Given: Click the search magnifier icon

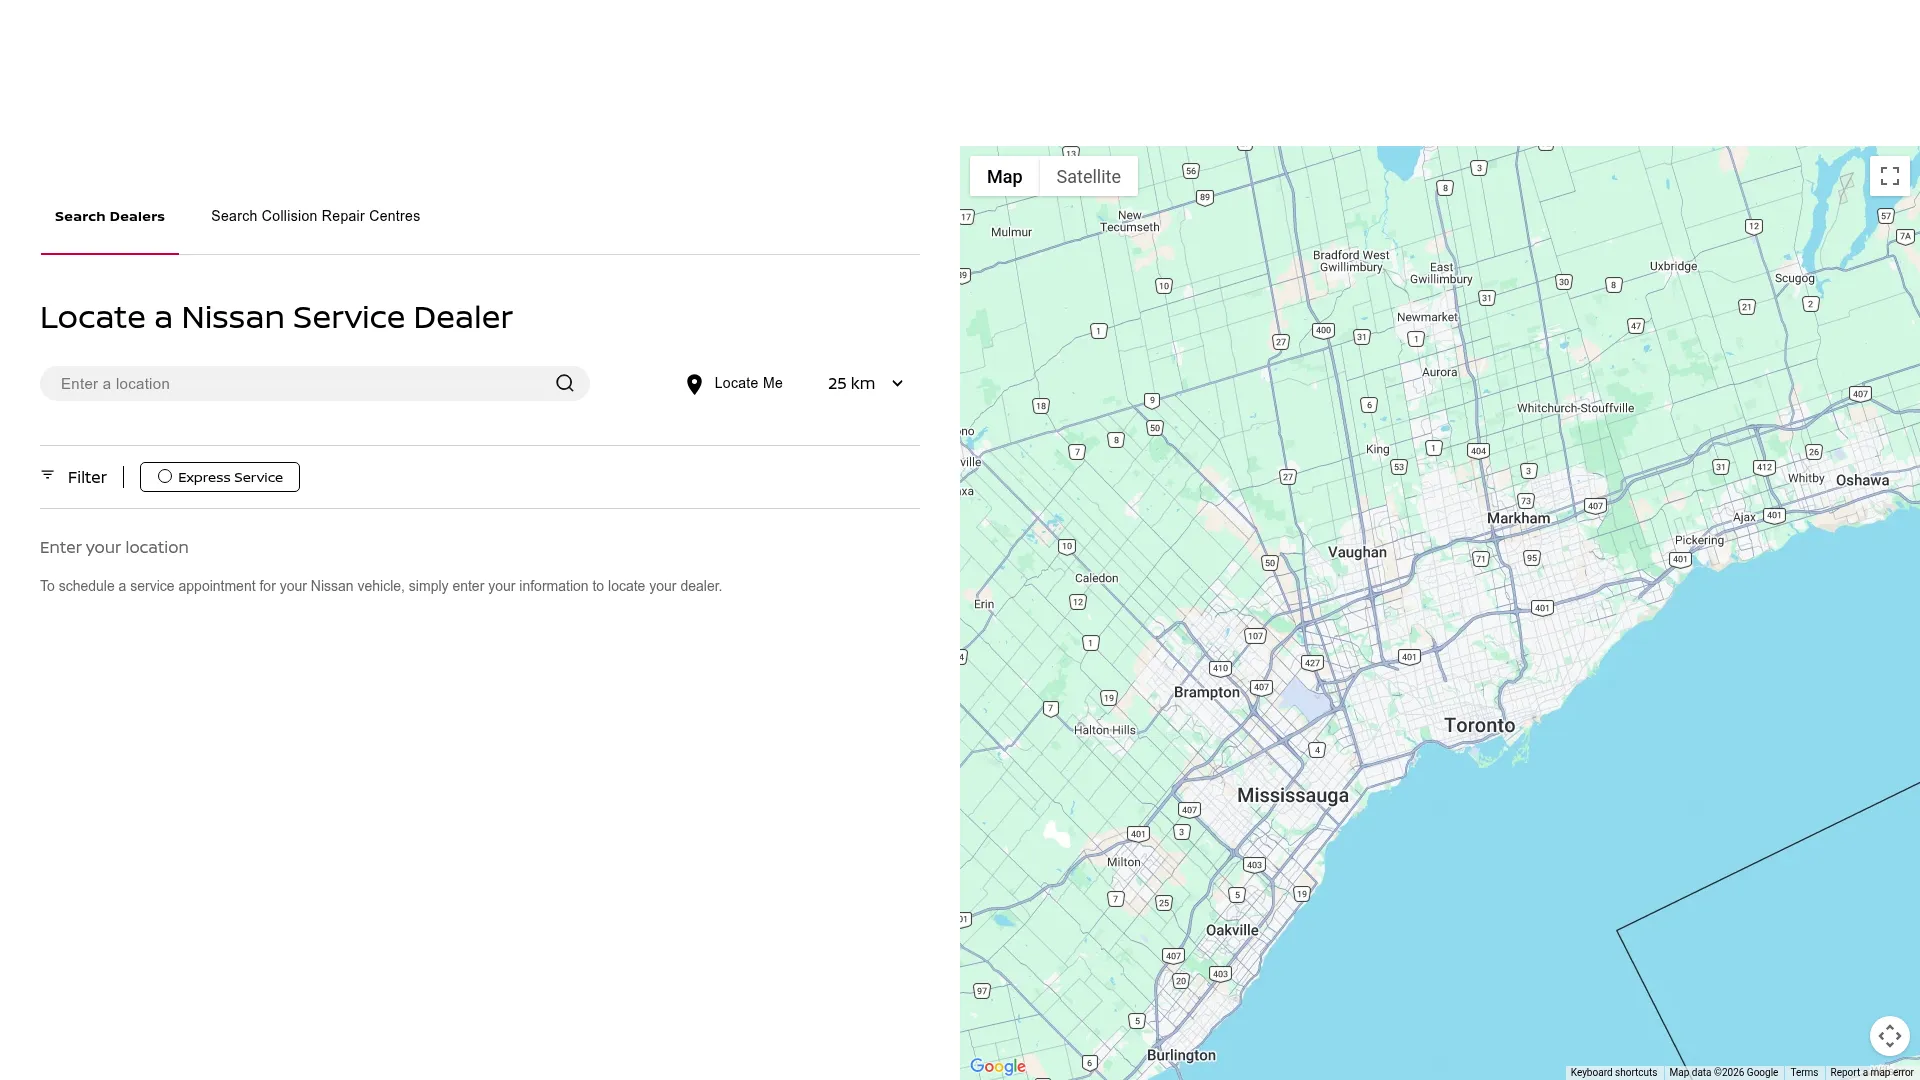Looking at the screenshot, I should pyautogui.click(x=565, y=383).
